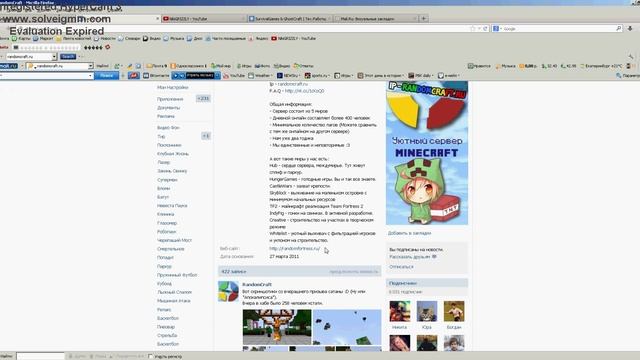Open the vk.cc F.A.Q link
Viewport: 640px width, 360px height.
304,91
